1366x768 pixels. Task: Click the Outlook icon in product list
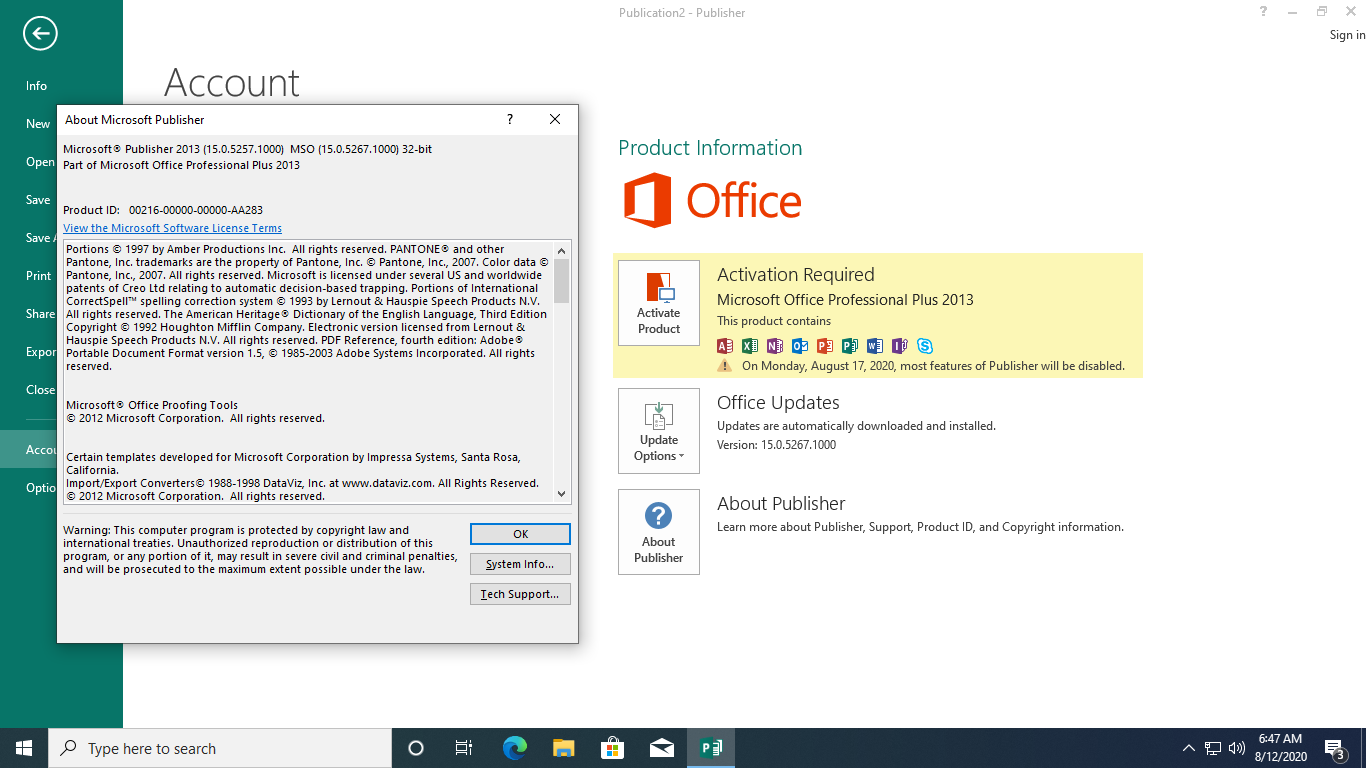[x=800, y=346]
